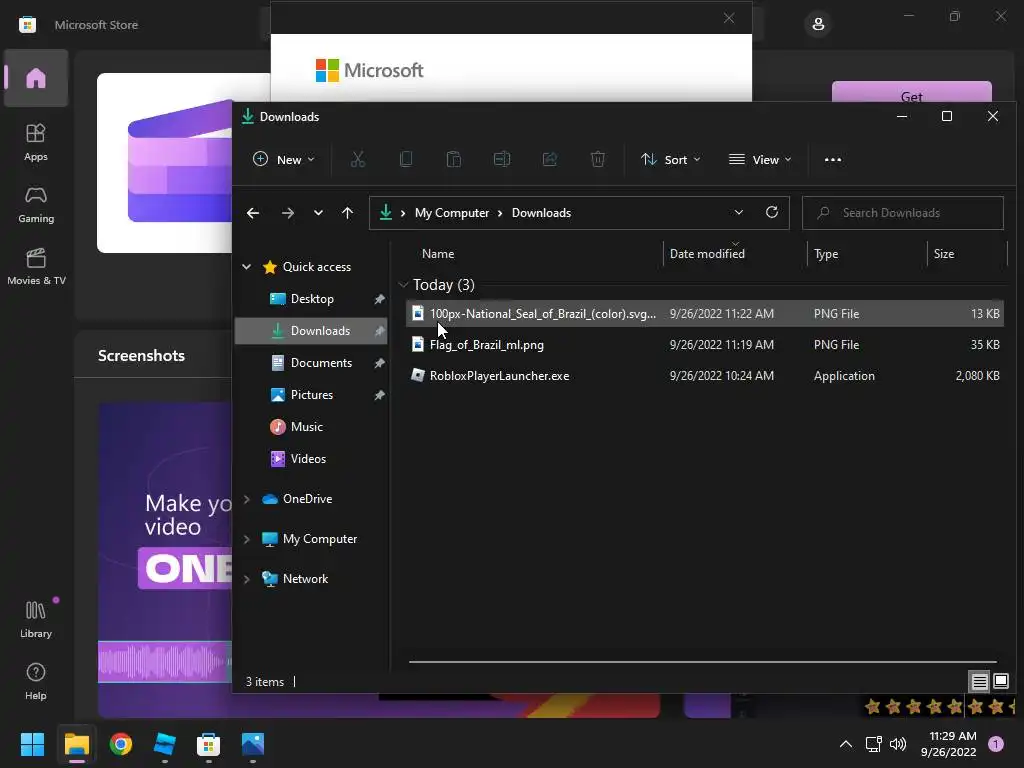Open Gaming section in Microsoft Store
The image size is (1024, 768).
point(36,204)
